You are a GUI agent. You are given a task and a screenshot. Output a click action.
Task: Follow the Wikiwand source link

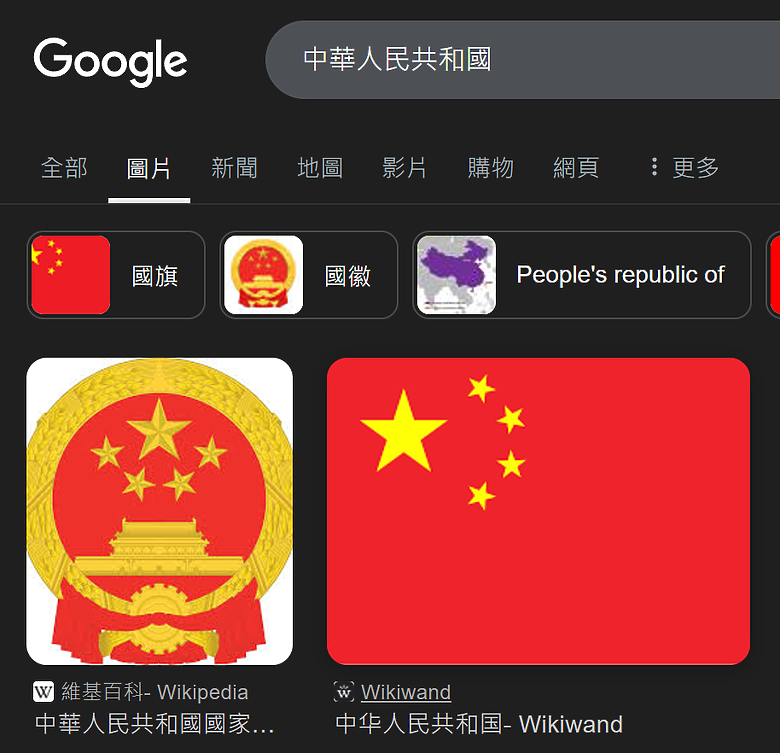pyautogui.click(x=406, y=692)
